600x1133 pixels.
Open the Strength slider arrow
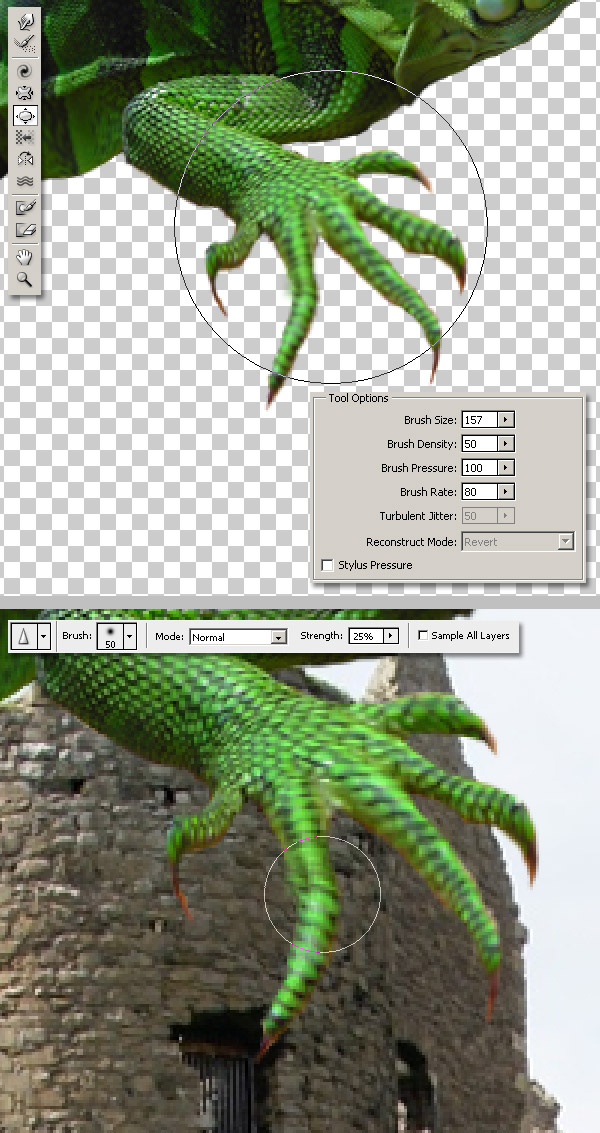pyautogui.click(x=391, y=636)
